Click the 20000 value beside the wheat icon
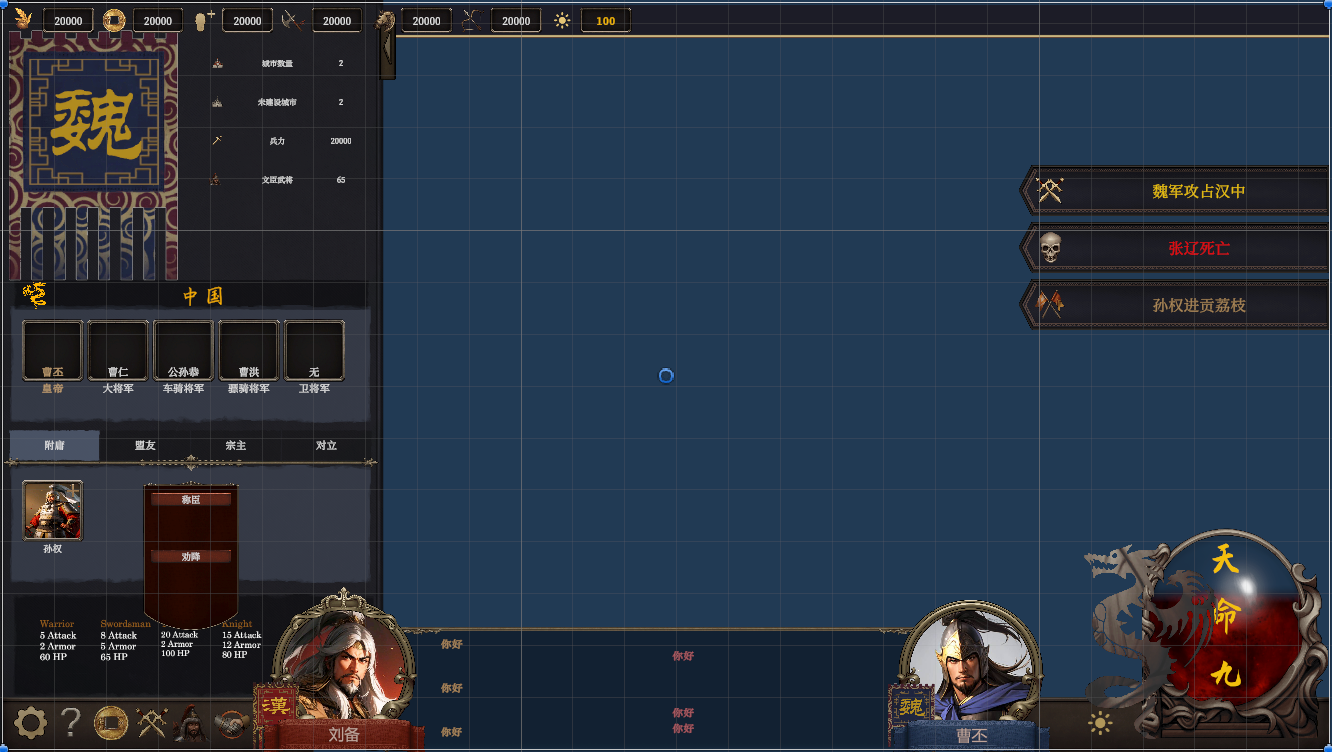Image resolution: width=1332 pixels, height=752 pixels. point(69,20)
